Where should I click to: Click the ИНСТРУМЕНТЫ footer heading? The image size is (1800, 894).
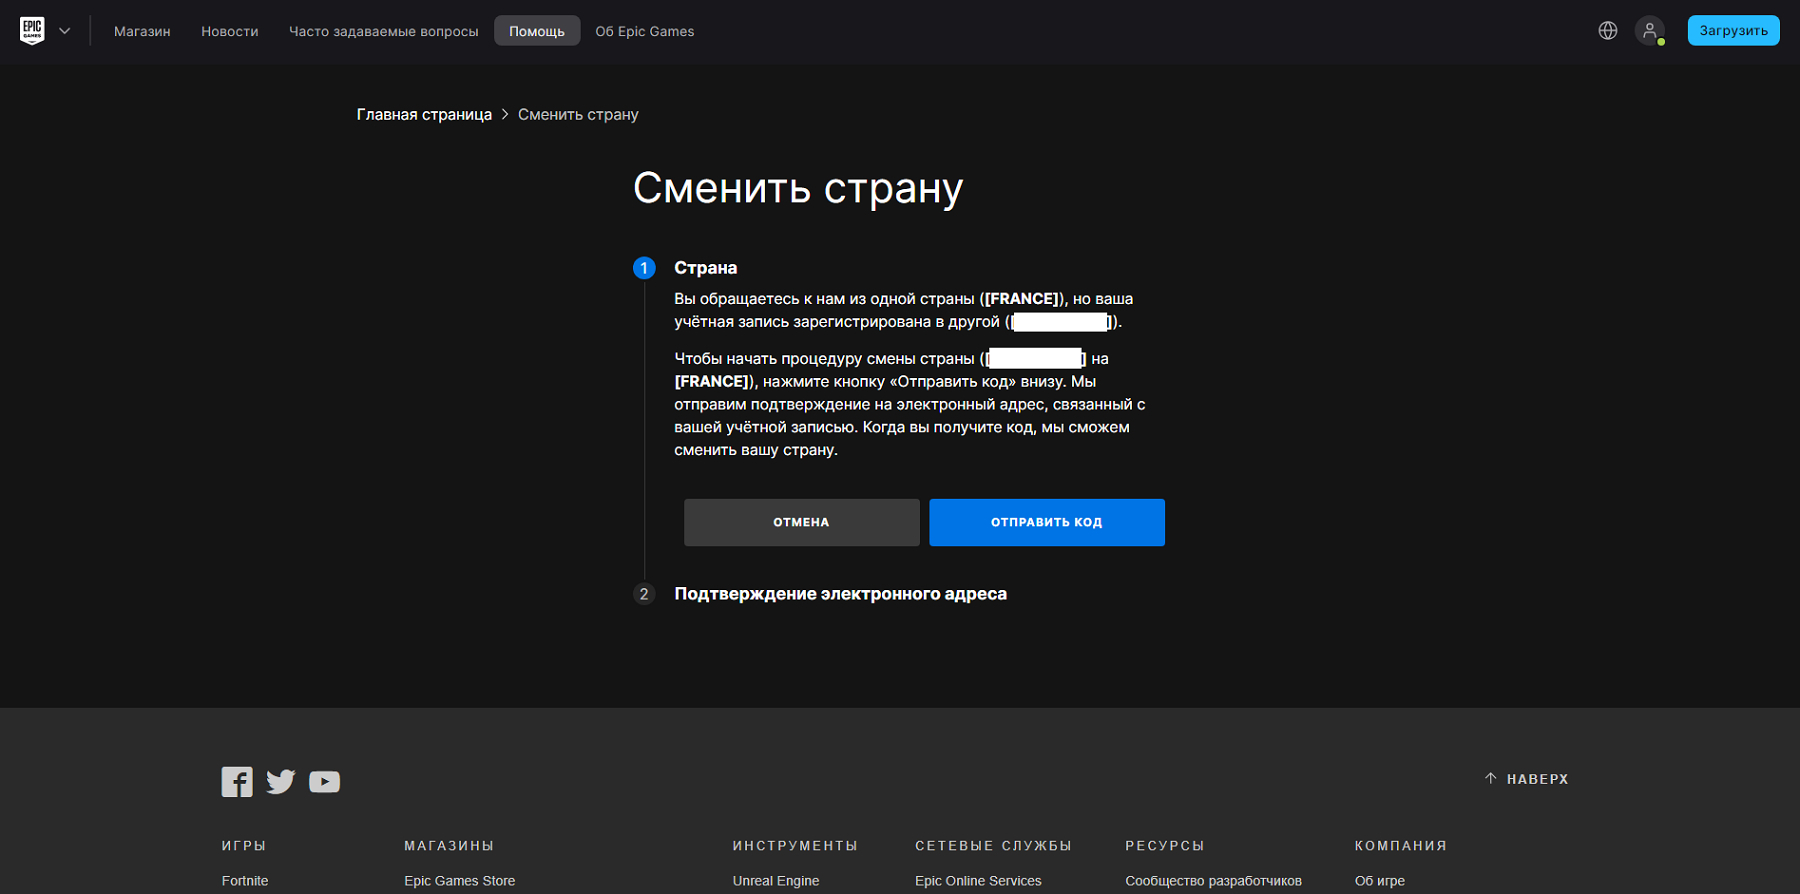[796, 846]
